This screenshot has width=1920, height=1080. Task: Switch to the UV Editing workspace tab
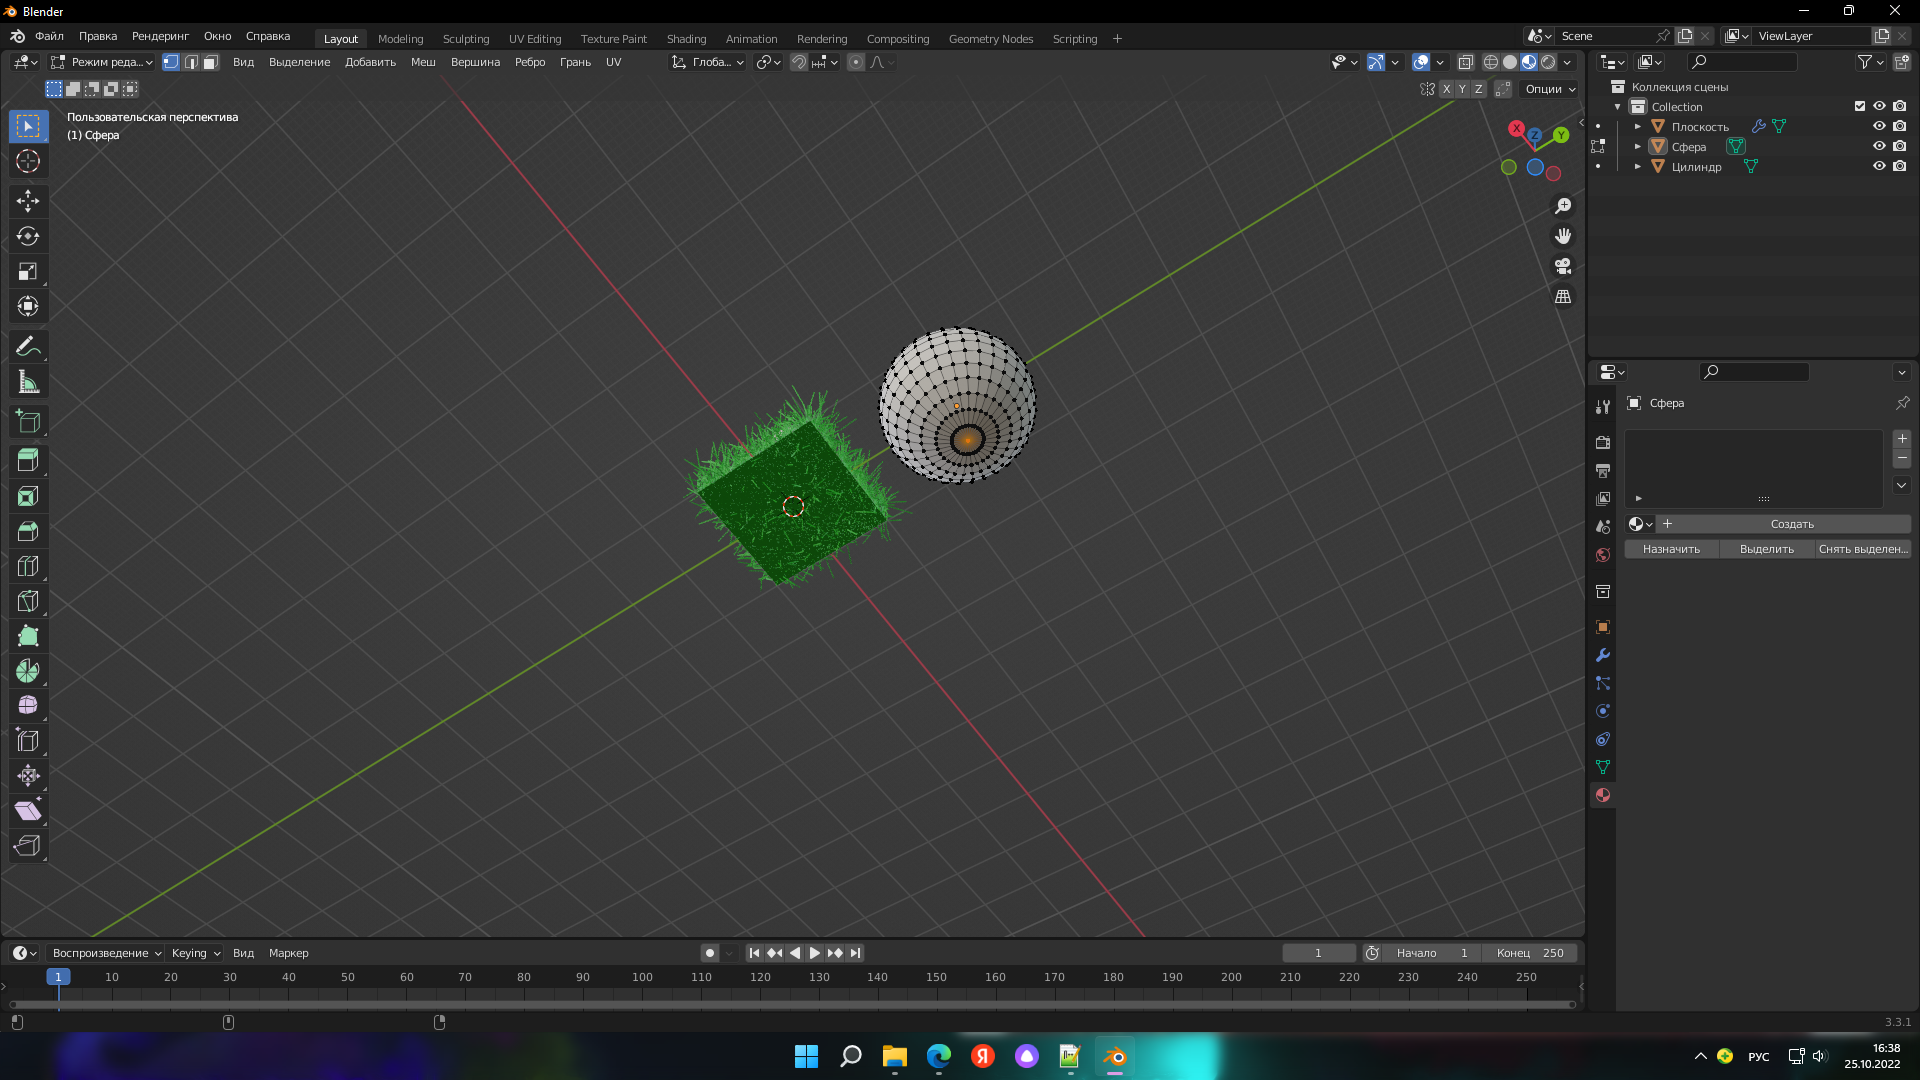(535, 39)
